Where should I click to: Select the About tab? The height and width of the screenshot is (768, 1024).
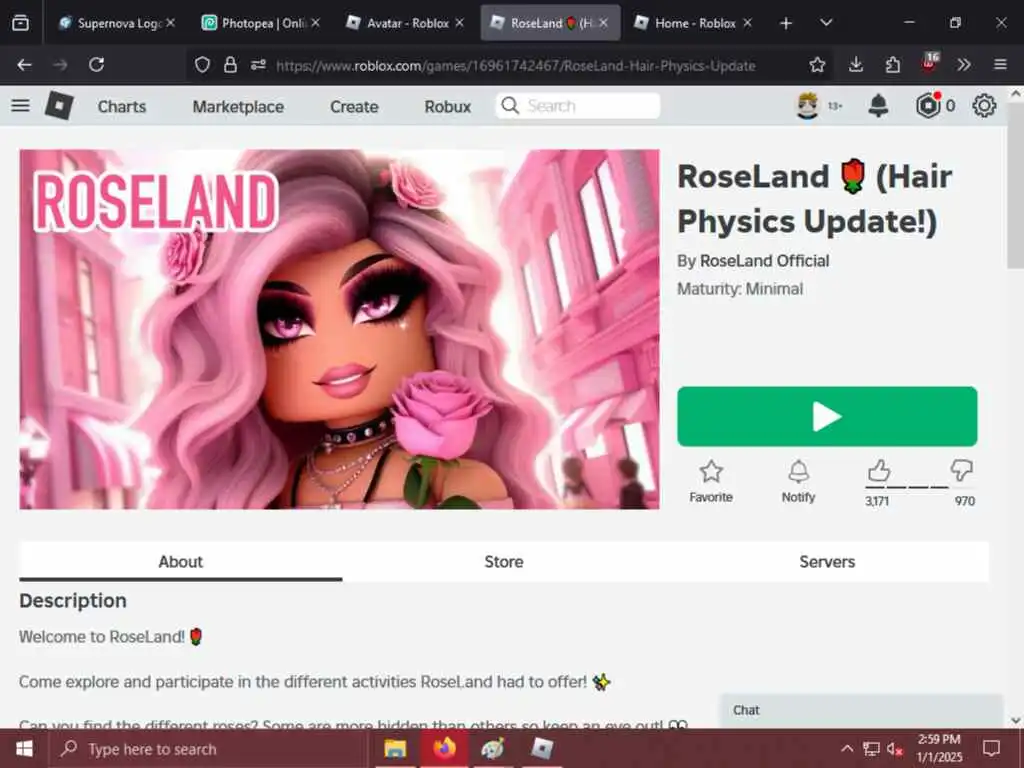[181, 562]
